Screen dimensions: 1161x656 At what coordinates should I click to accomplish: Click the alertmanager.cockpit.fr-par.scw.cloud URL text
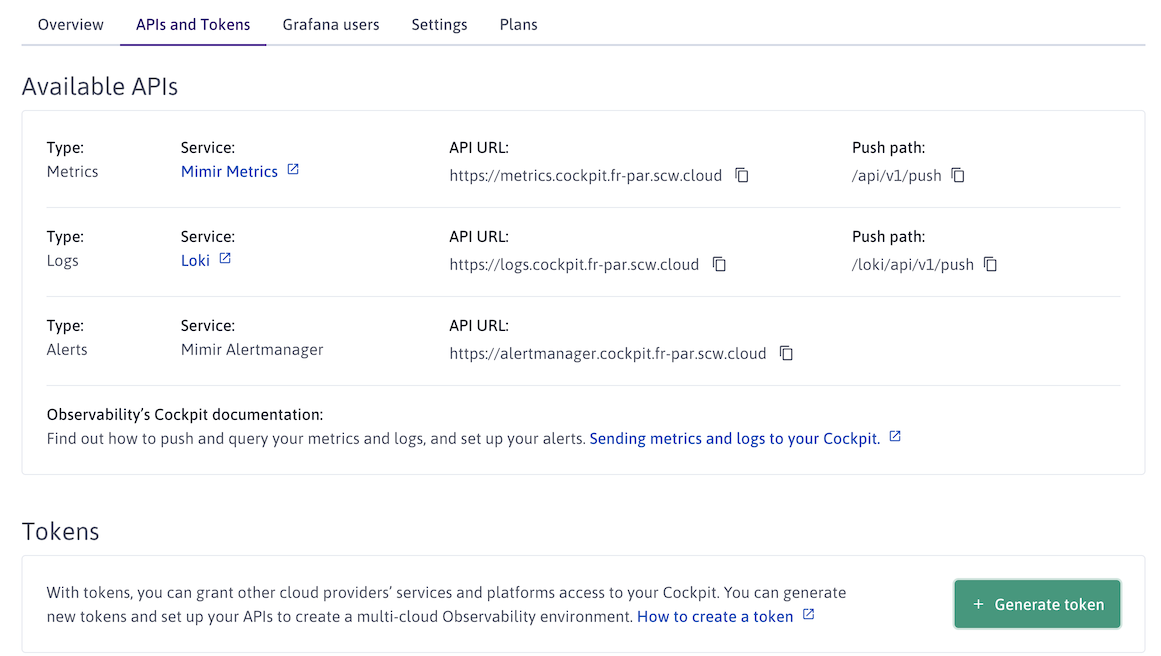607,353
